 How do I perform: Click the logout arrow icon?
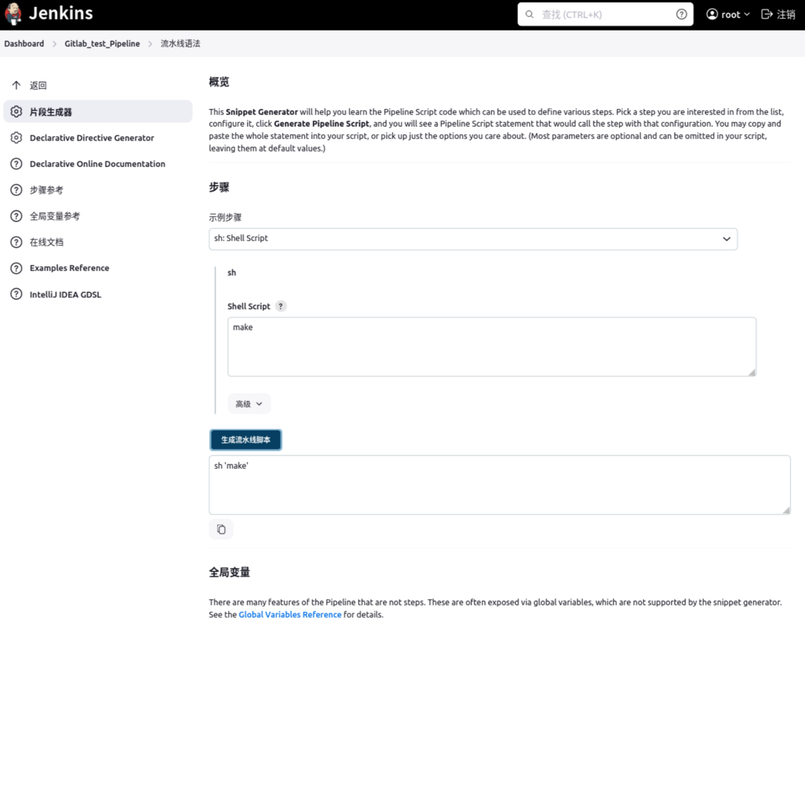click(x=766, y=14)
